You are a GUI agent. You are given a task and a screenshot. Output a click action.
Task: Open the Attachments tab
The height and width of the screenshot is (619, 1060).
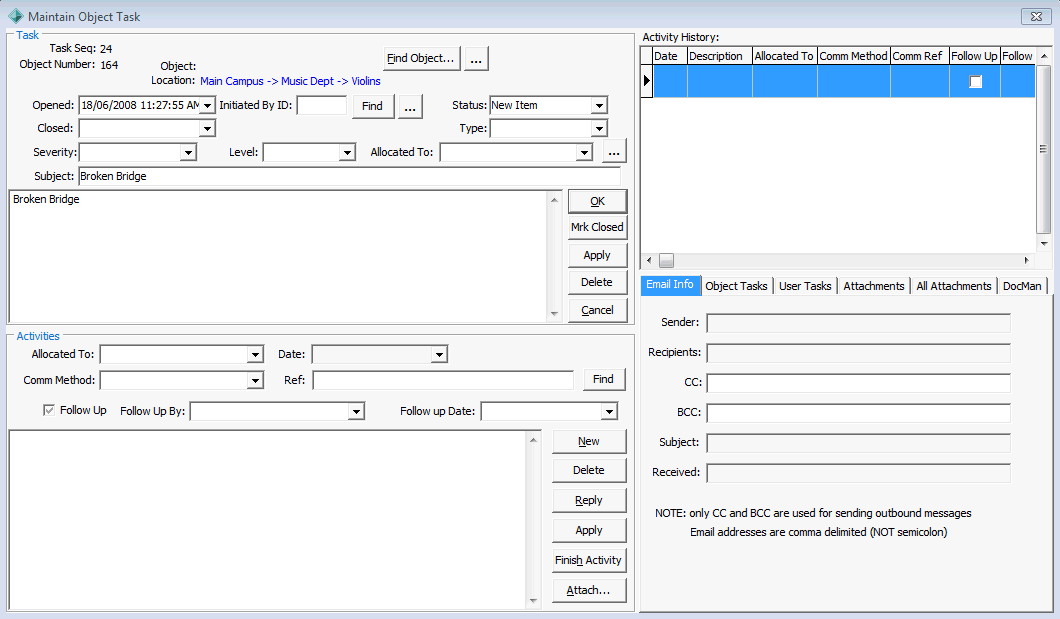873,286
